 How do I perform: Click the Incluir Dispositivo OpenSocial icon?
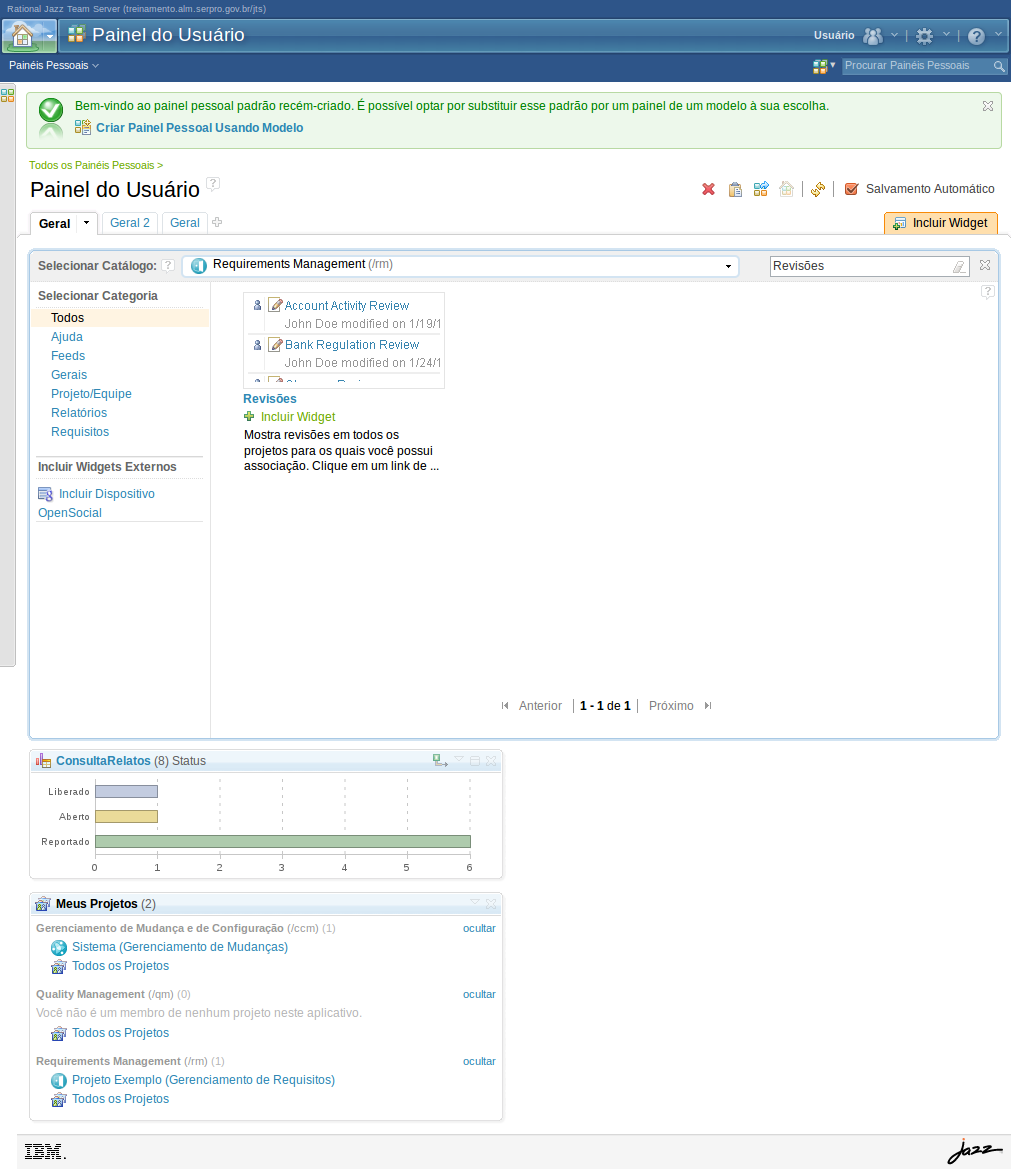45,494
